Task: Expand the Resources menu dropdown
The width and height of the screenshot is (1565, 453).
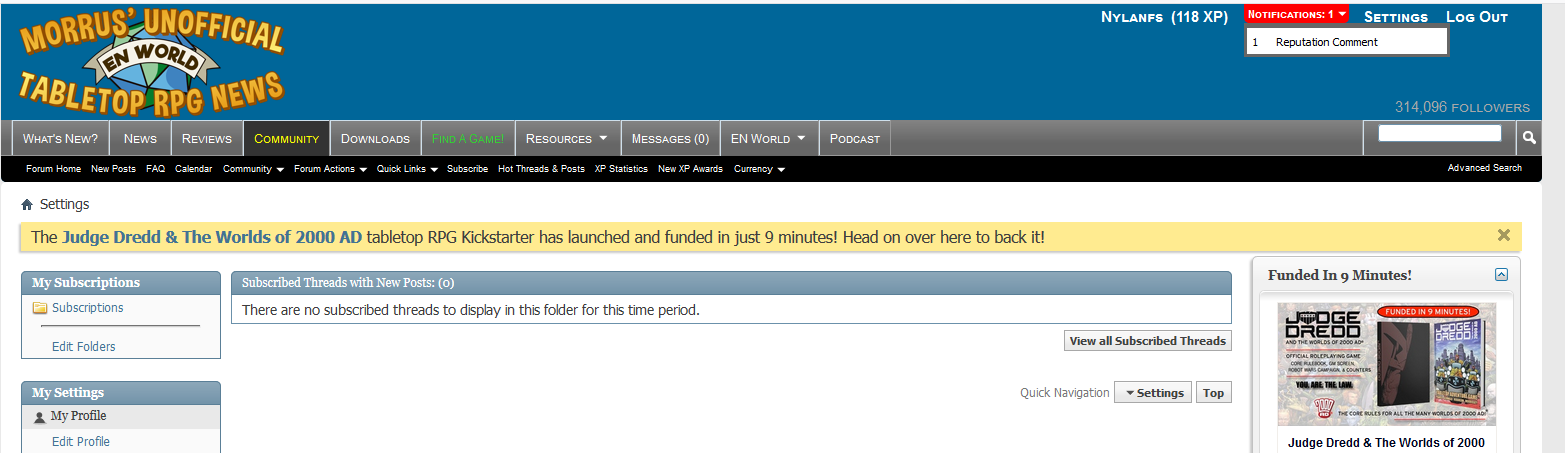Action: pos(565,139)
